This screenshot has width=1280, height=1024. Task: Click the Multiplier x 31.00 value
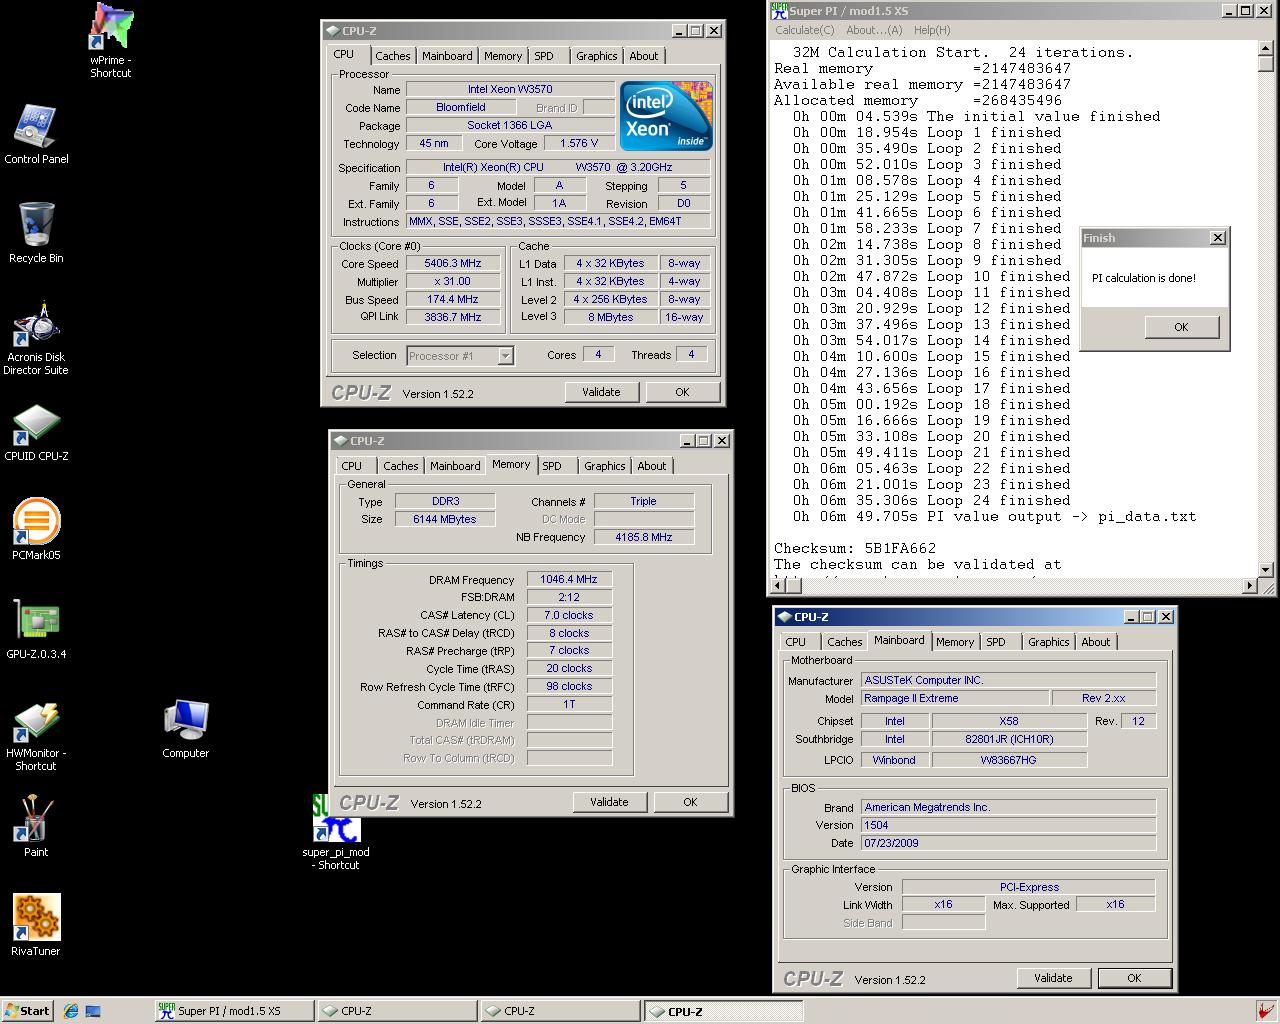click(x=453, y=282)
